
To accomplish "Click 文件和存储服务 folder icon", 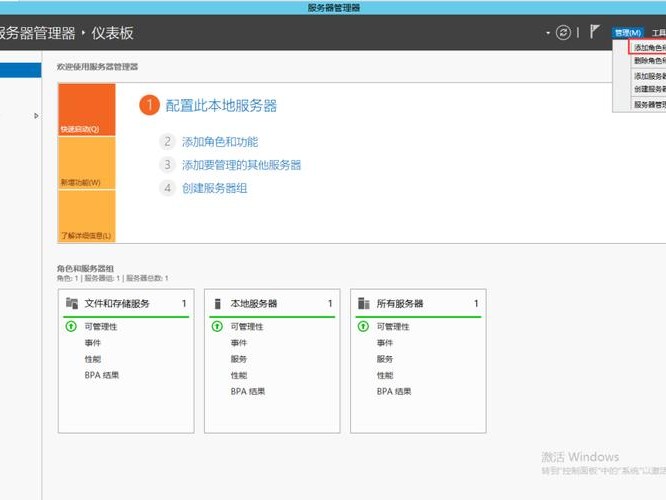I will coord(72,303).
